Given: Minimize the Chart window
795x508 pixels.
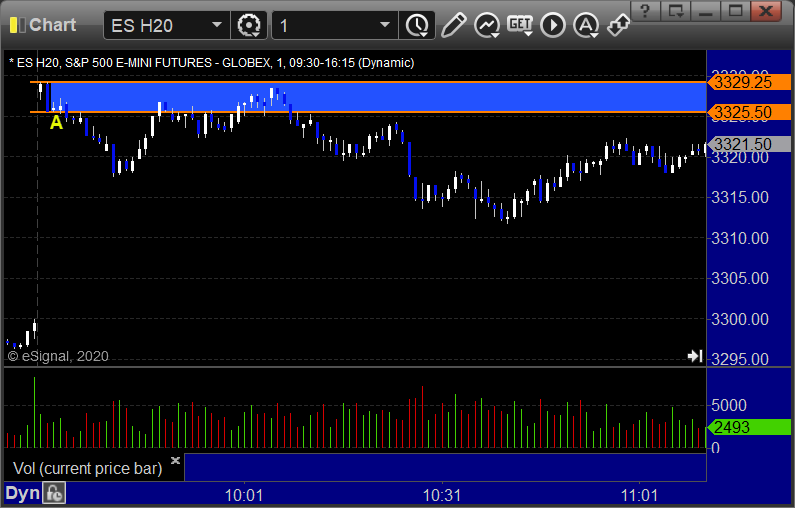Looking at the screenshot, I should 705,11.
